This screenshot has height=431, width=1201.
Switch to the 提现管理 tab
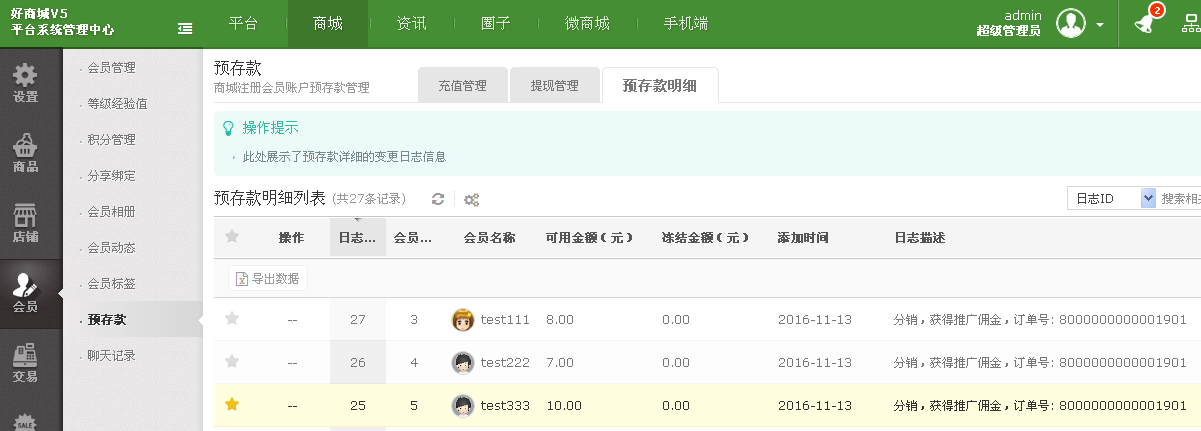[x=554, y=85]
